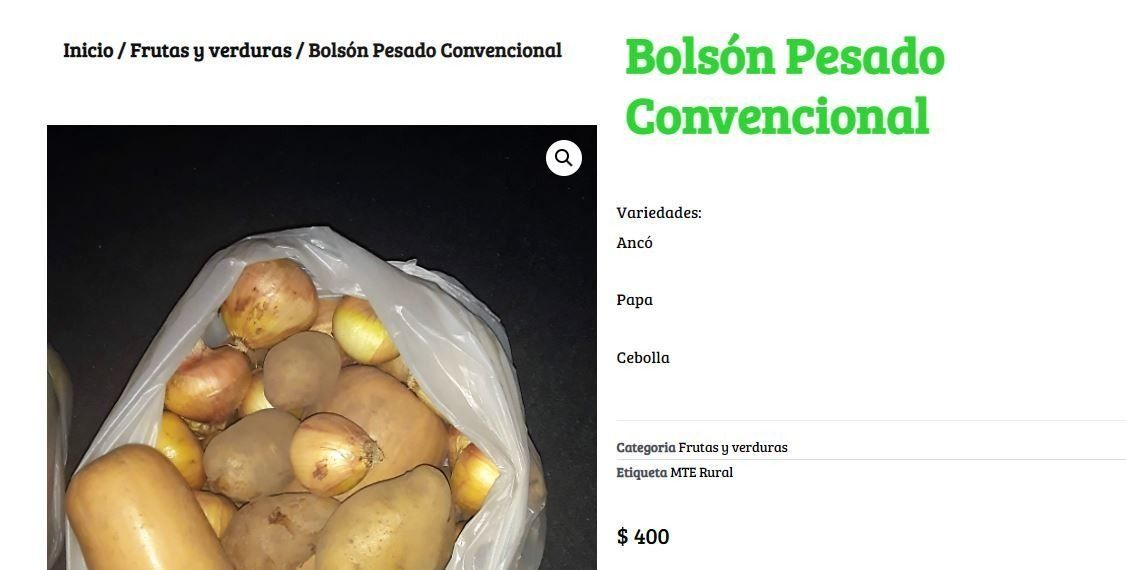Click the magnifier zoom icon on the photo
Screen dimensions: 1126x570
pos(564,158)
